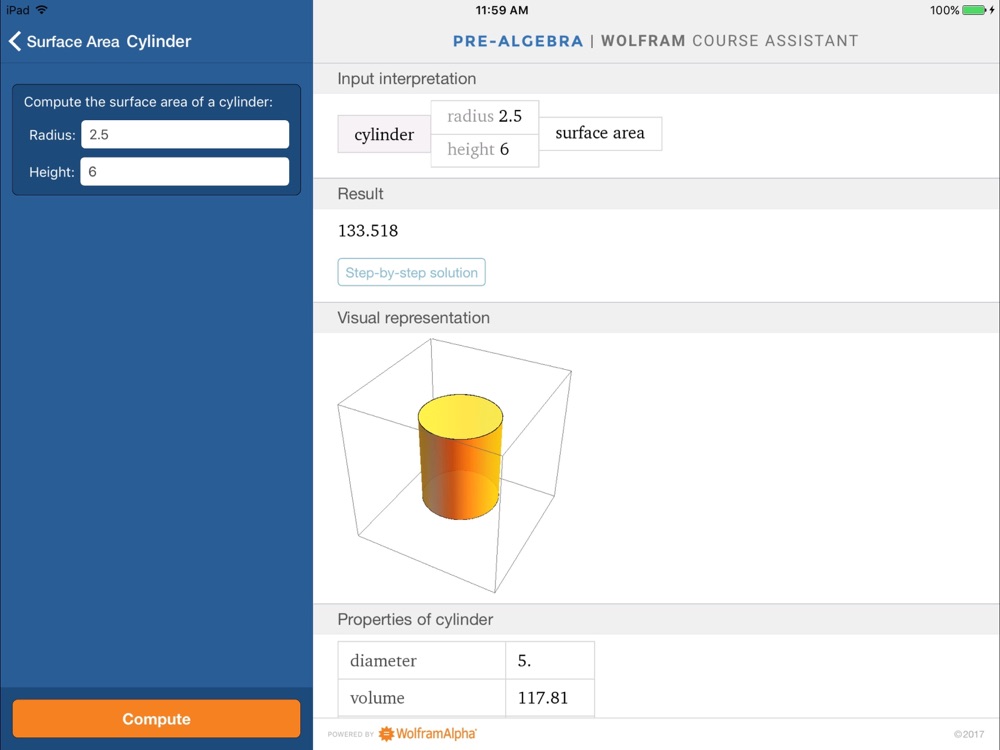Tap the orange Compute button
1000x750 pixels.
point(156,719)
